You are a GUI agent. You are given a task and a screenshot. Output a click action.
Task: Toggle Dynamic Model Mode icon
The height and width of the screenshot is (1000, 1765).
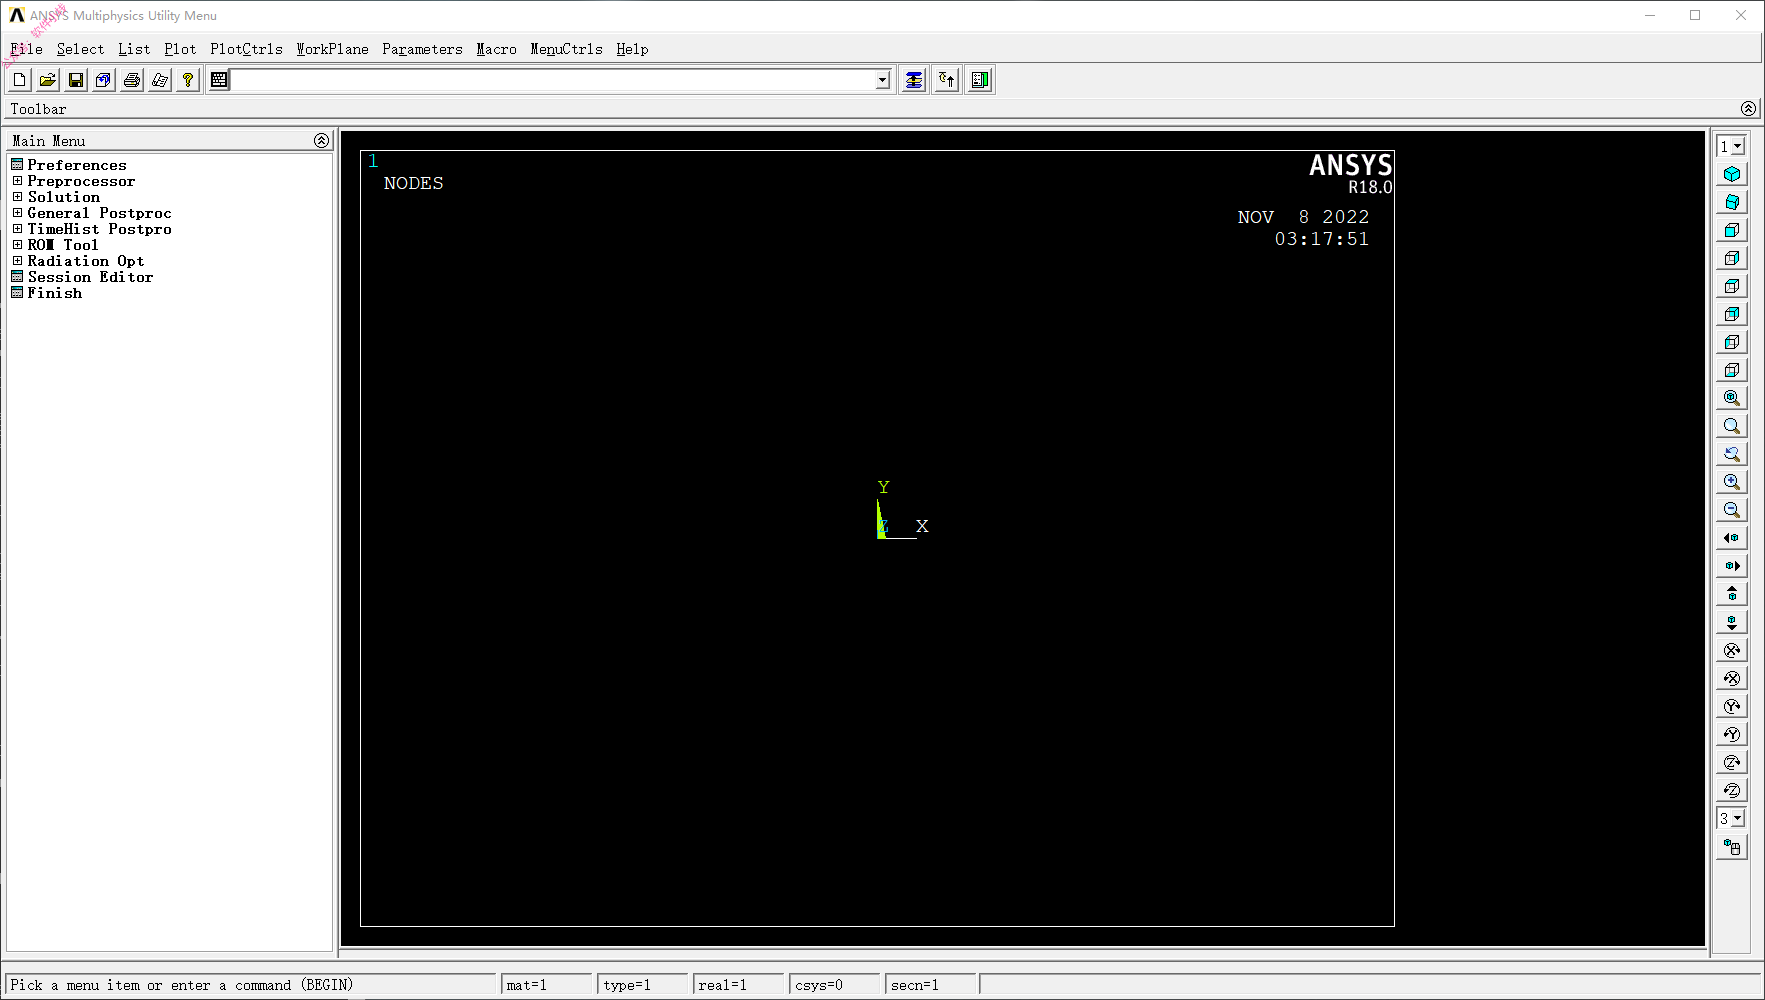click(x=1732, y=848)
